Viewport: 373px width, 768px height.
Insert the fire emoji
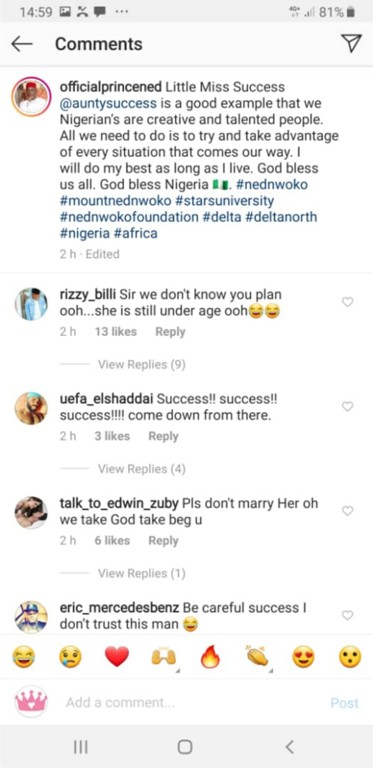(210, 657)
